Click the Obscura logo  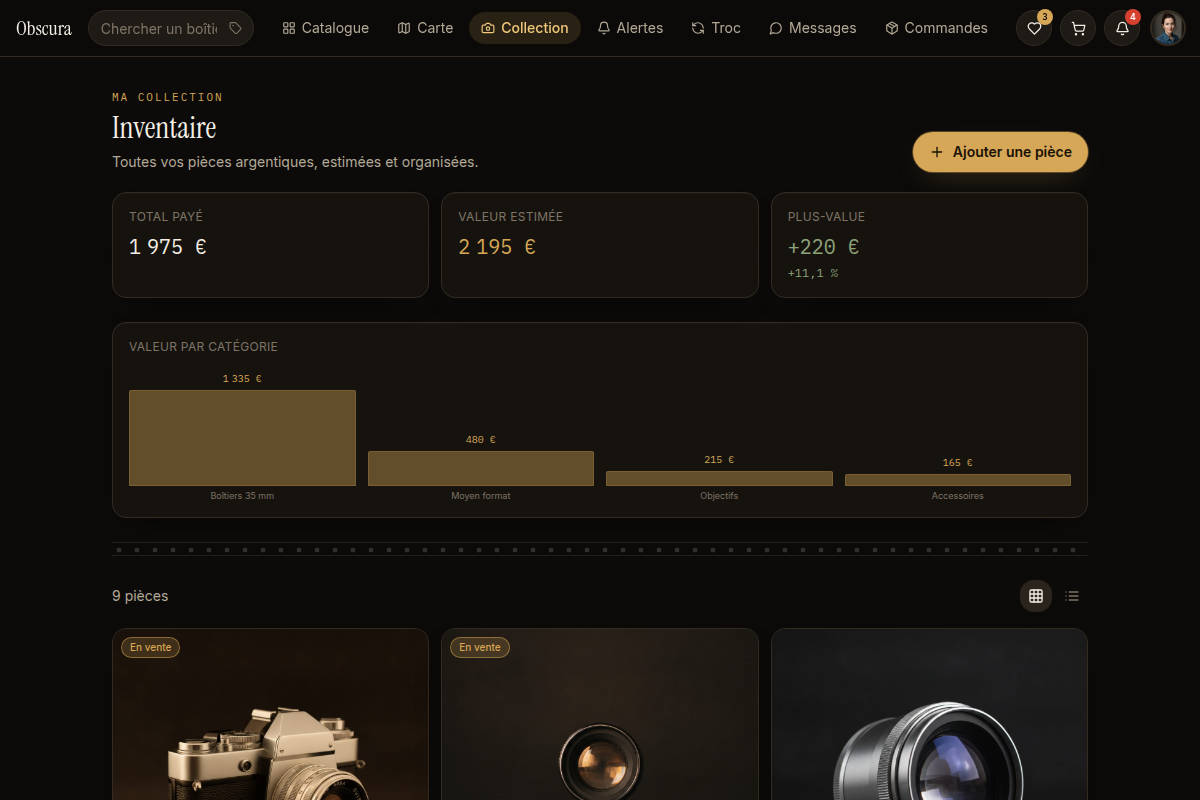(x=44, y=28)
